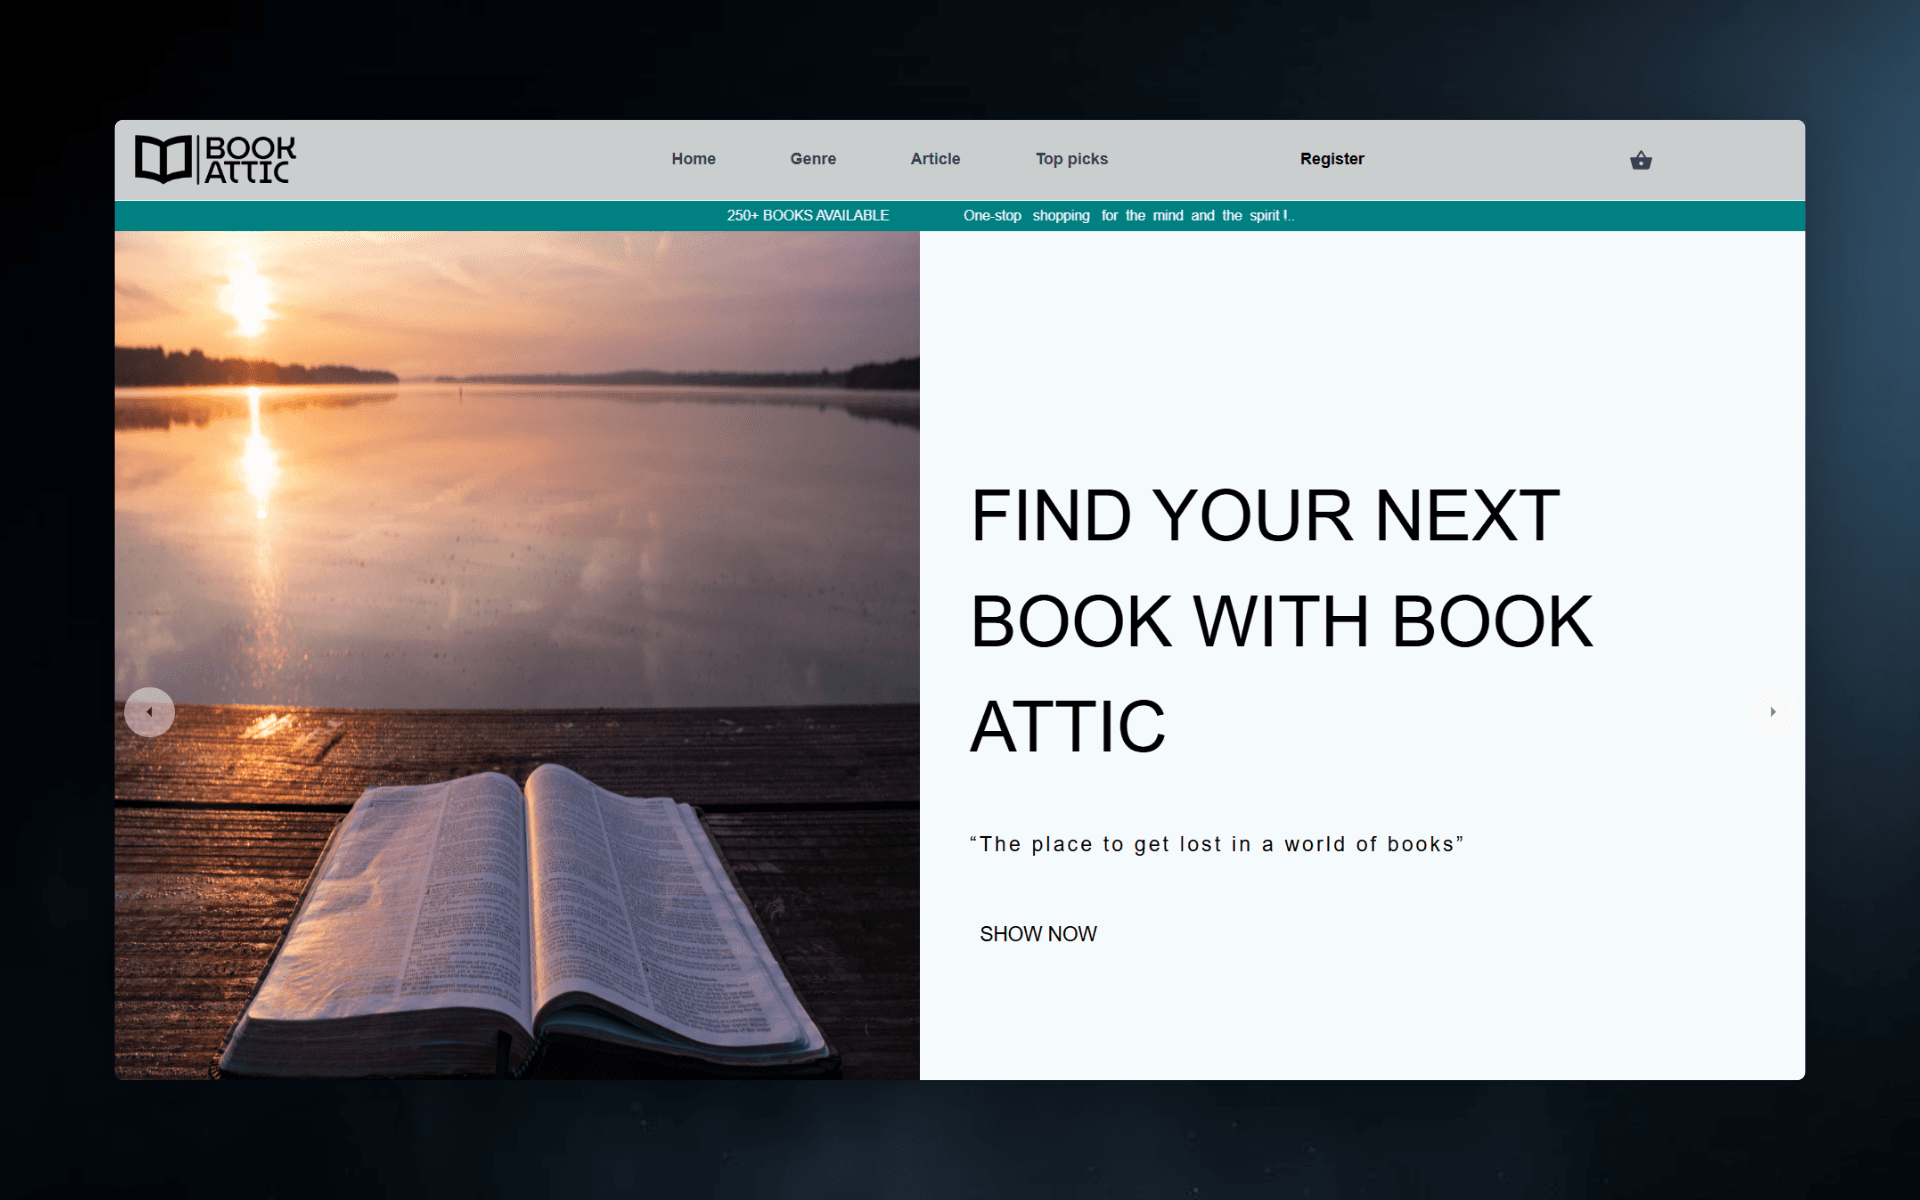Advance to next slide arrow
The width and height of the screenshot is (1920, 1200).
coord(1772,712)
